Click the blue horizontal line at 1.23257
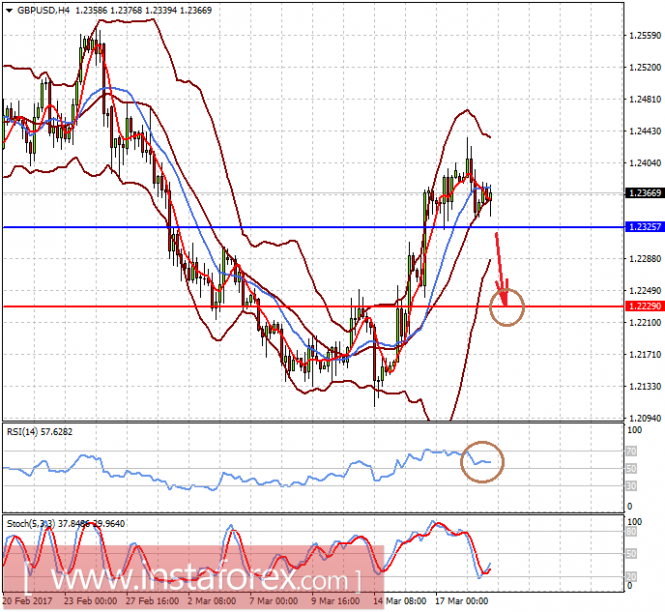The height and width of the screenshot is (612, 665). coord(314,227)
